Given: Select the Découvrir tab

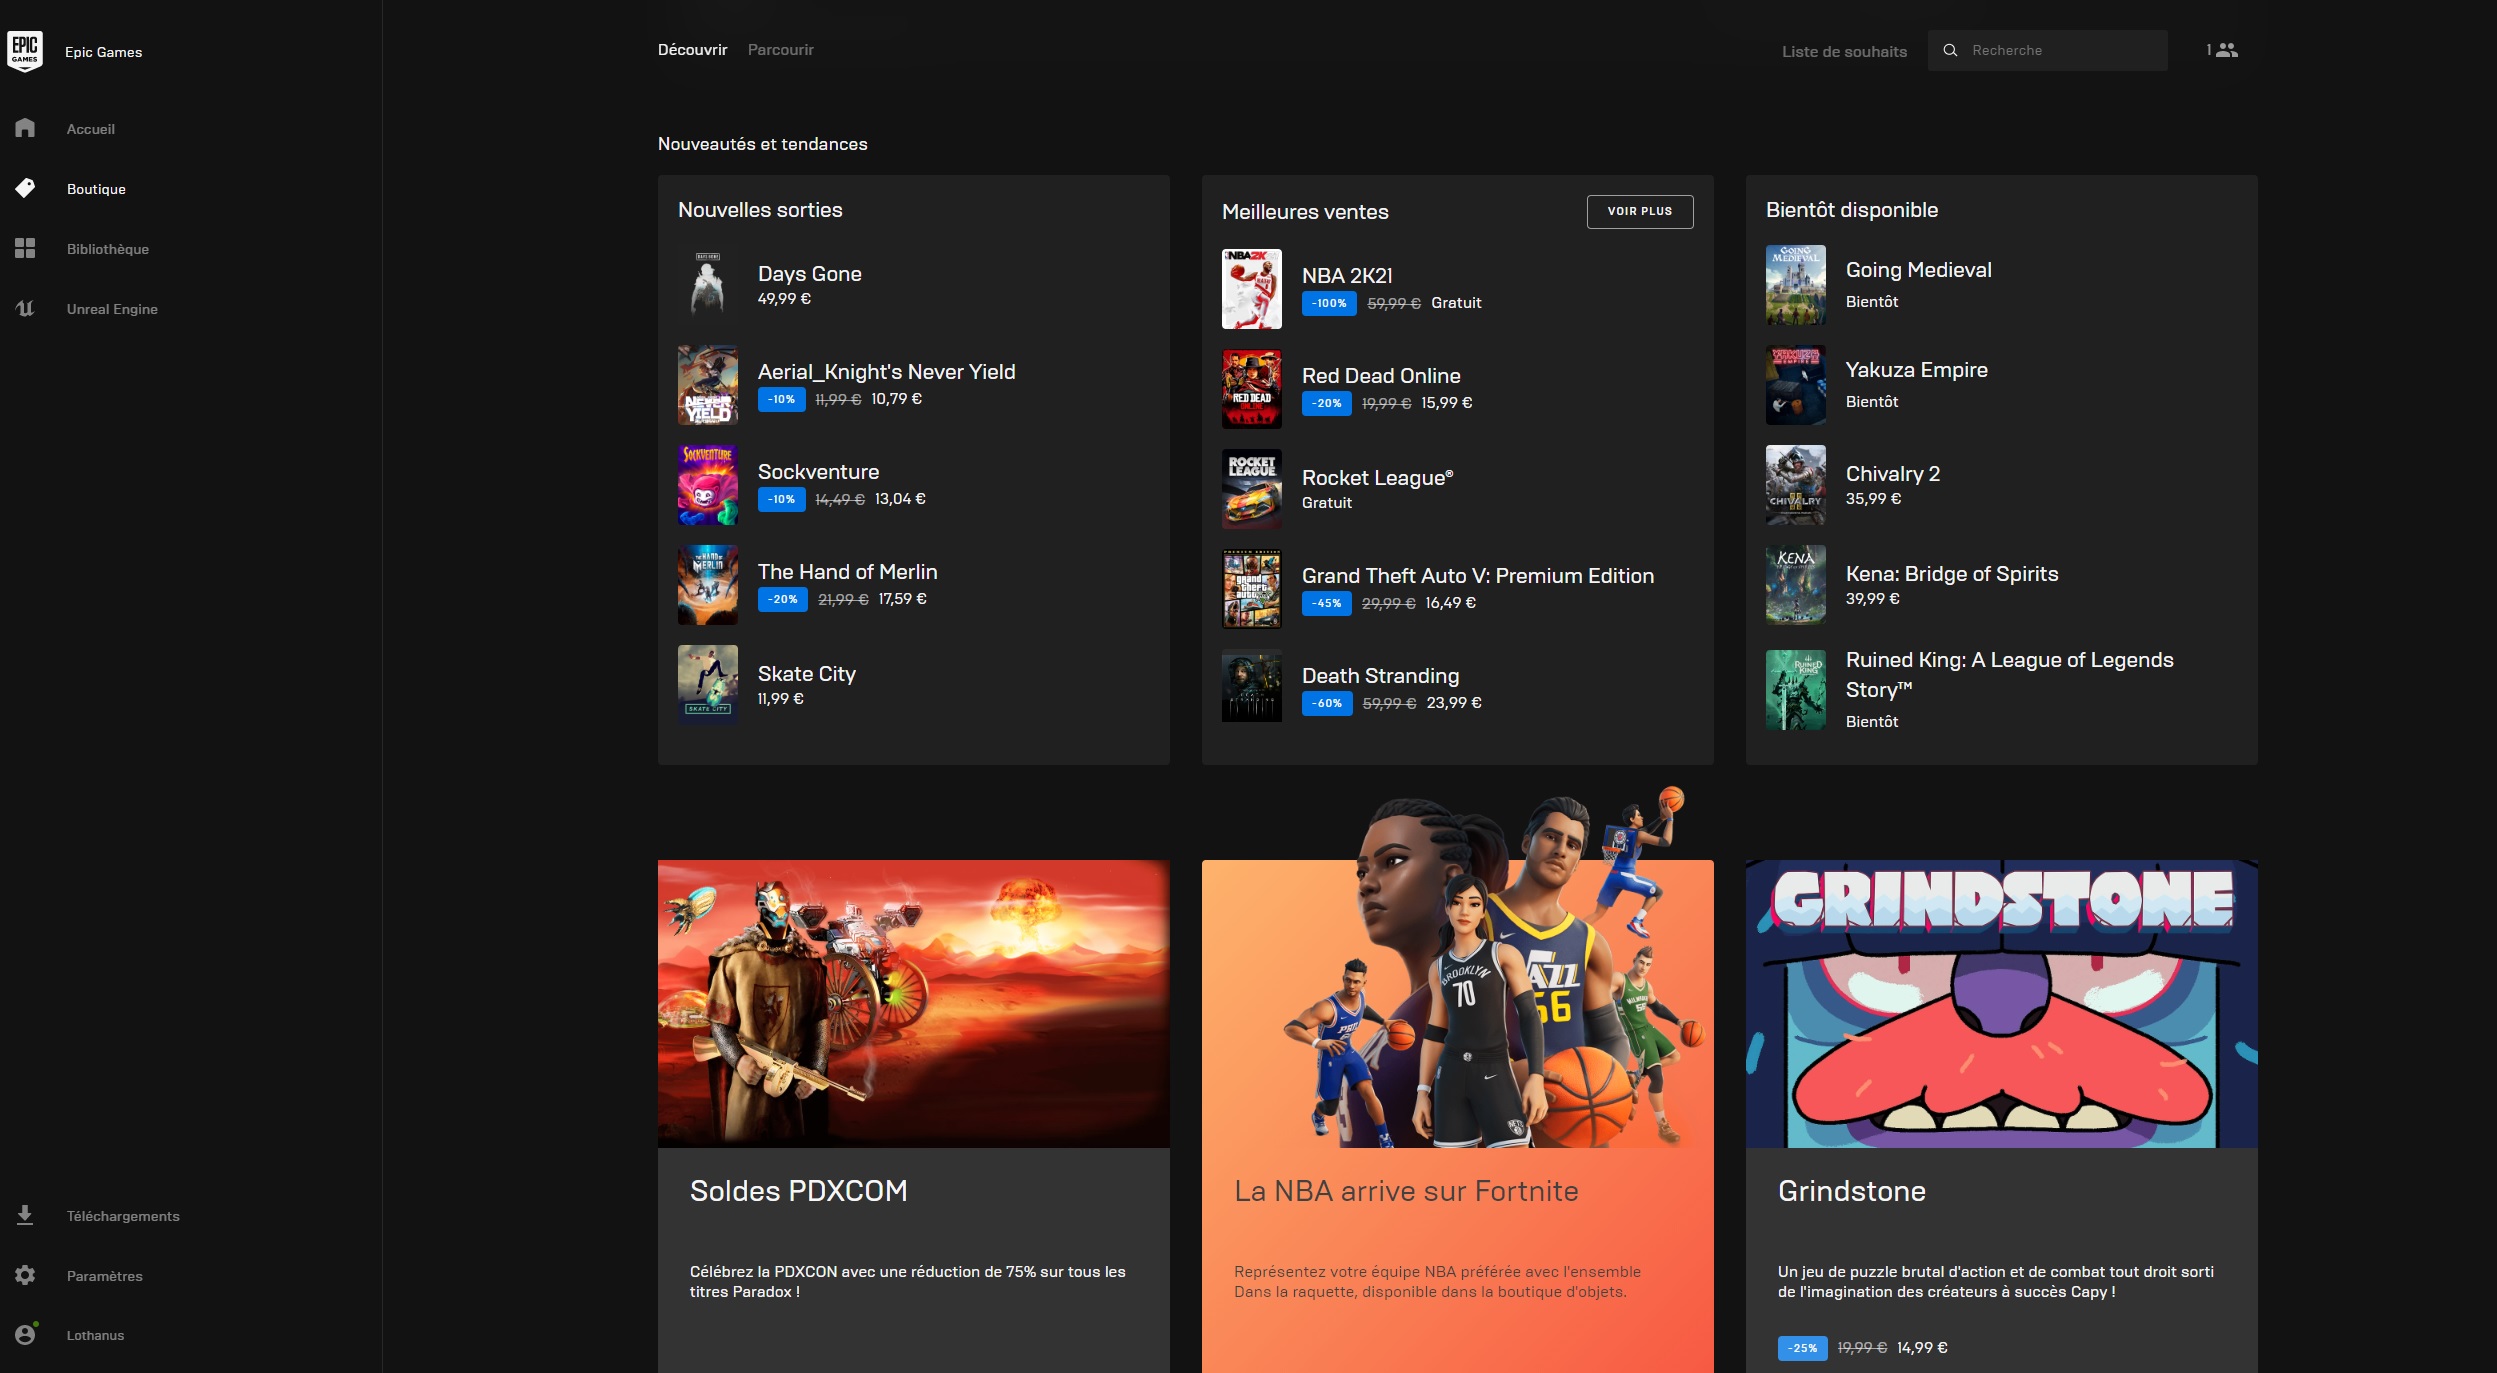Looking at the screenshot, I should pyautogui.click(x=692, y=50).
